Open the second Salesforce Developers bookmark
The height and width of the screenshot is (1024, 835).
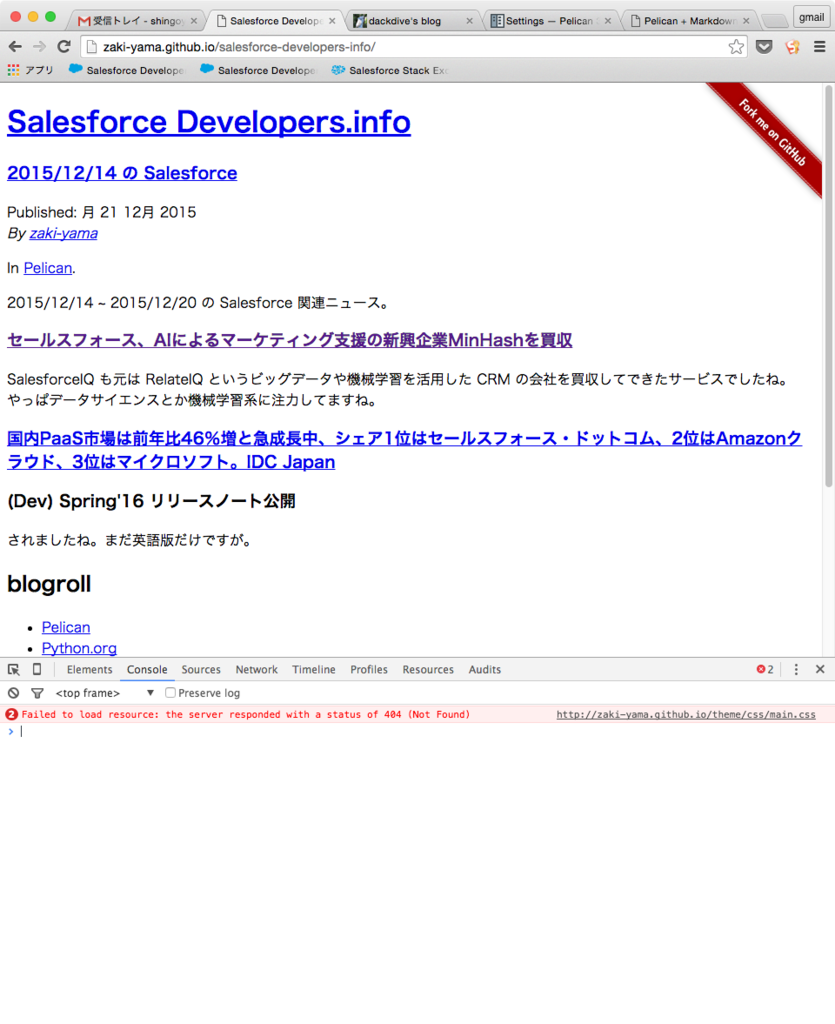(258, 70)
